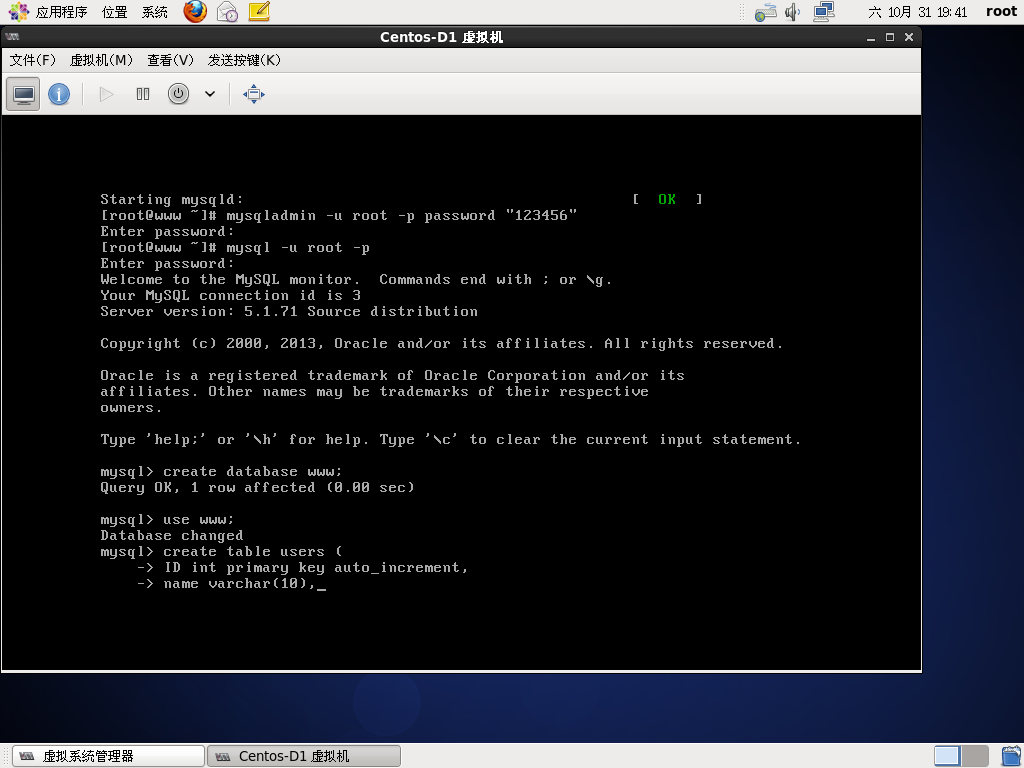Launch the Evolution mail client
The image size is (1024, 768).
[227, 12]
